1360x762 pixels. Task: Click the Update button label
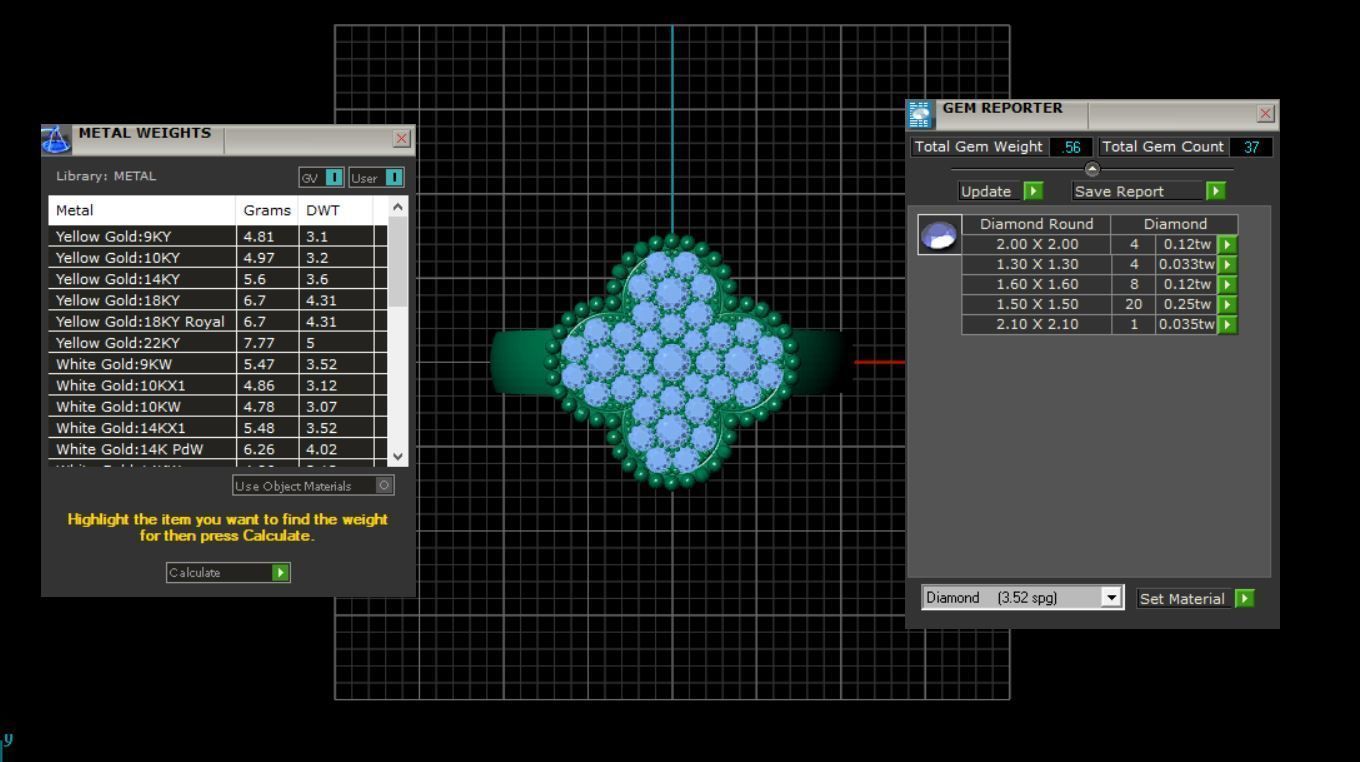(x=986, y=191)
